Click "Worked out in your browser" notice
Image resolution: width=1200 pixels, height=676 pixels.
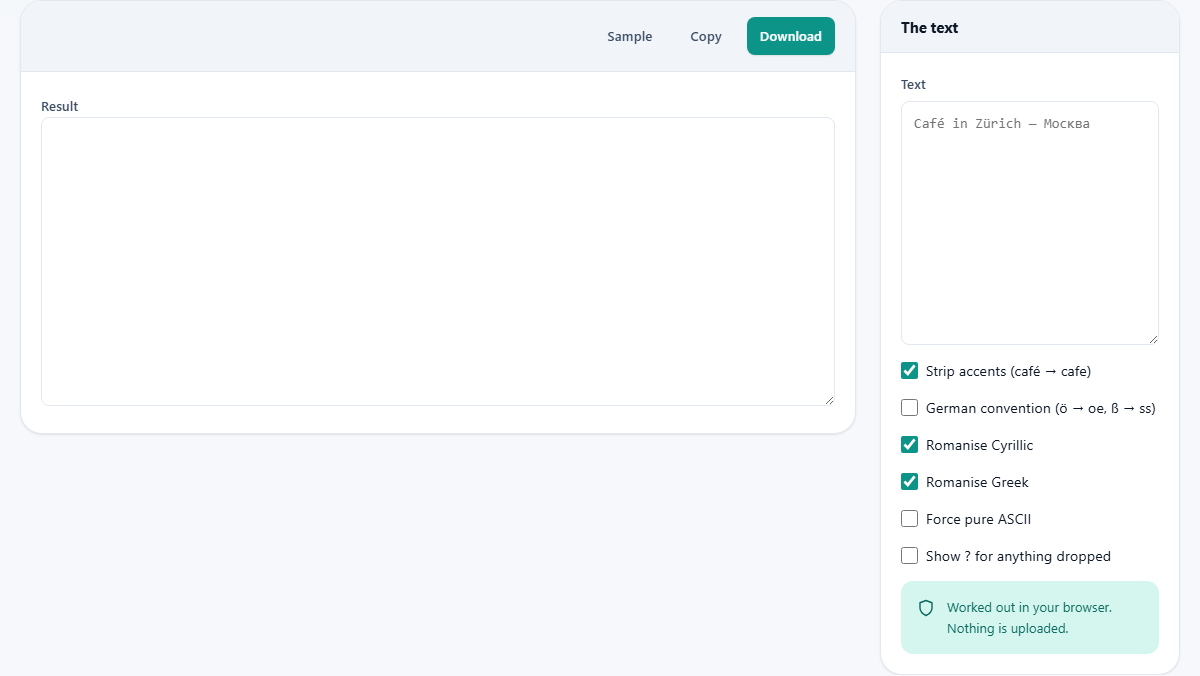(1029, 618)
